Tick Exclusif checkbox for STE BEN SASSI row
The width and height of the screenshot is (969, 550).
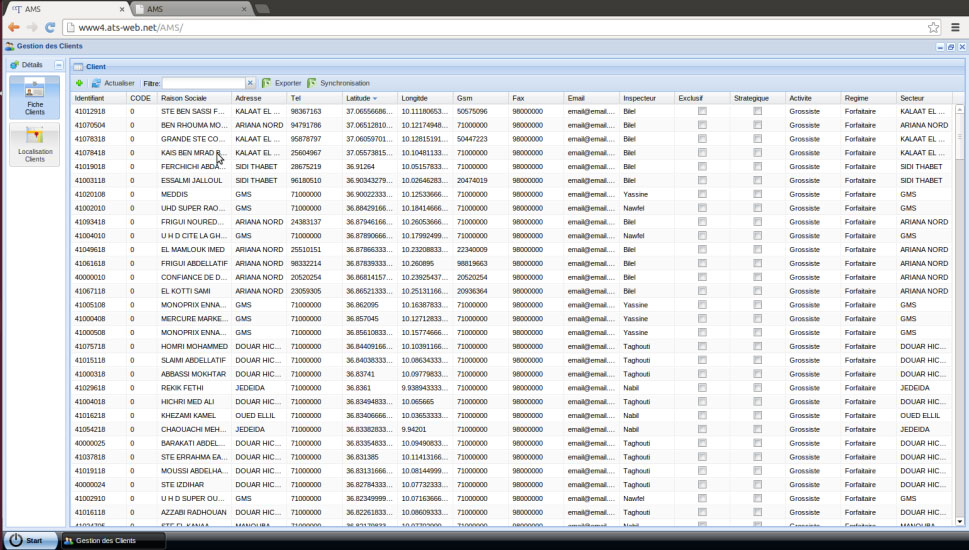702,112
